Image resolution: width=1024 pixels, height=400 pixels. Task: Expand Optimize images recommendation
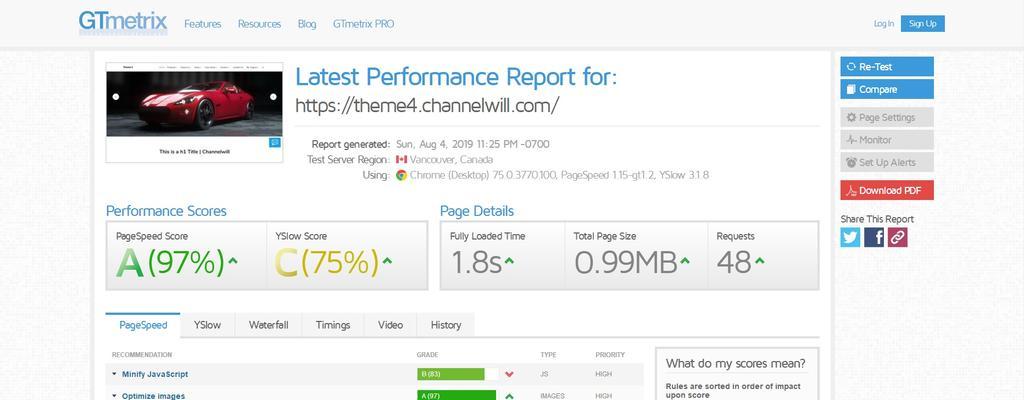tap(153, 396)
